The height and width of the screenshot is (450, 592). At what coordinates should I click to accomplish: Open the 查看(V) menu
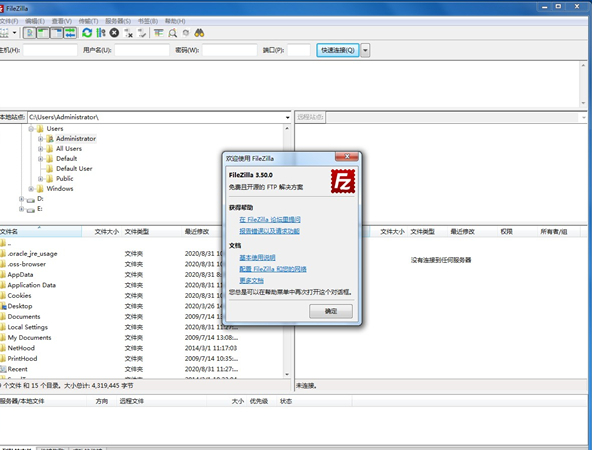[62, 21]
